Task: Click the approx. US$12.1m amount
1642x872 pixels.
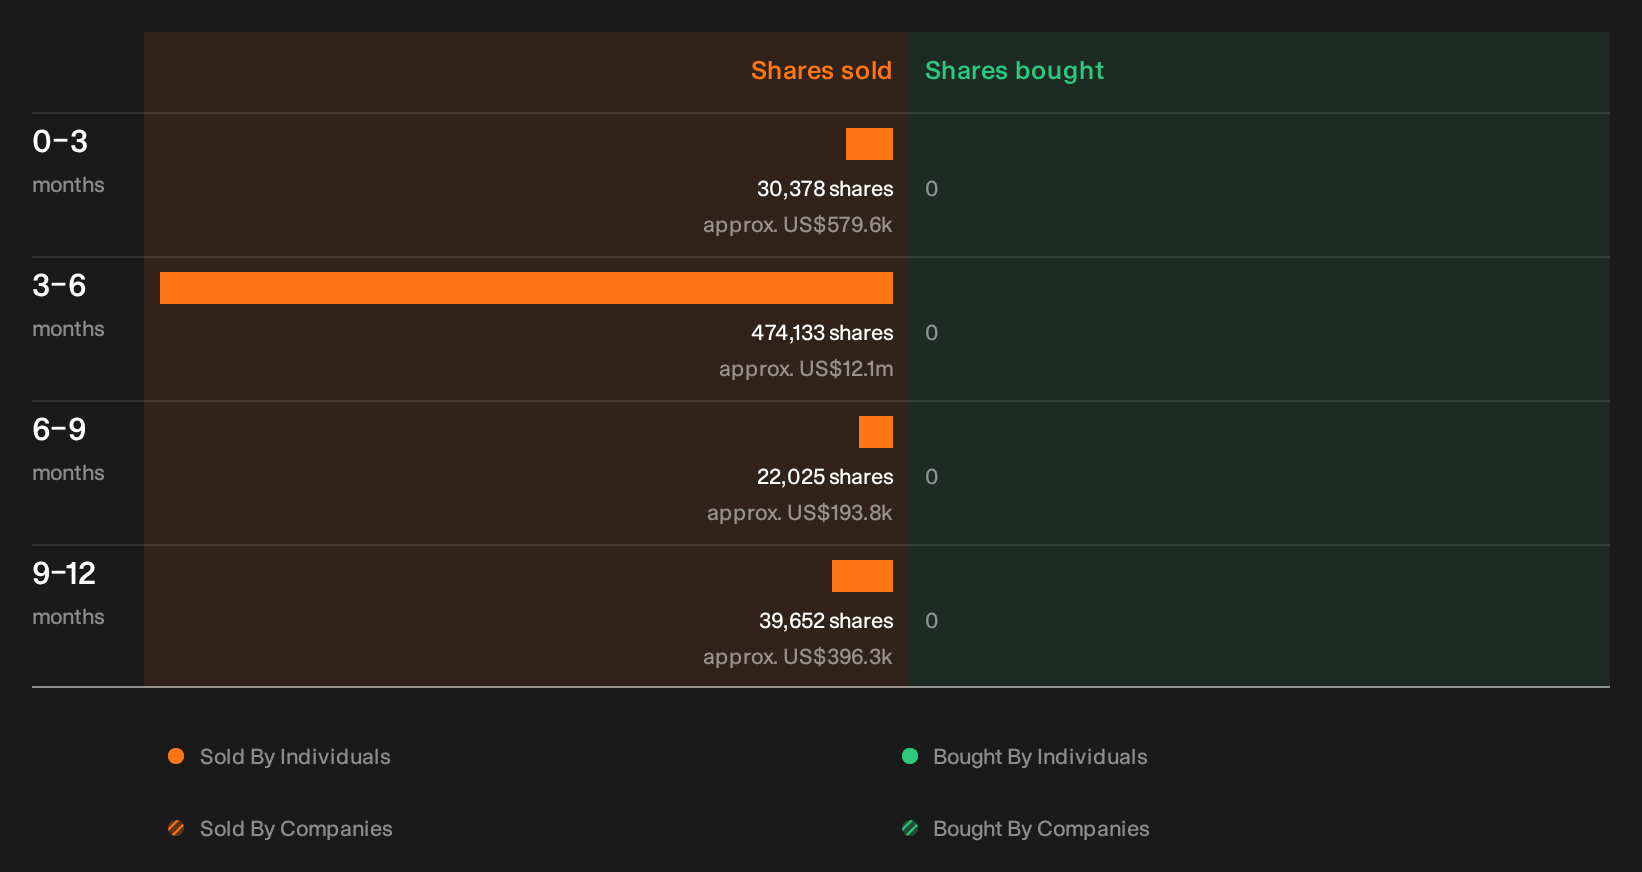Action: (x=806, y=369)
